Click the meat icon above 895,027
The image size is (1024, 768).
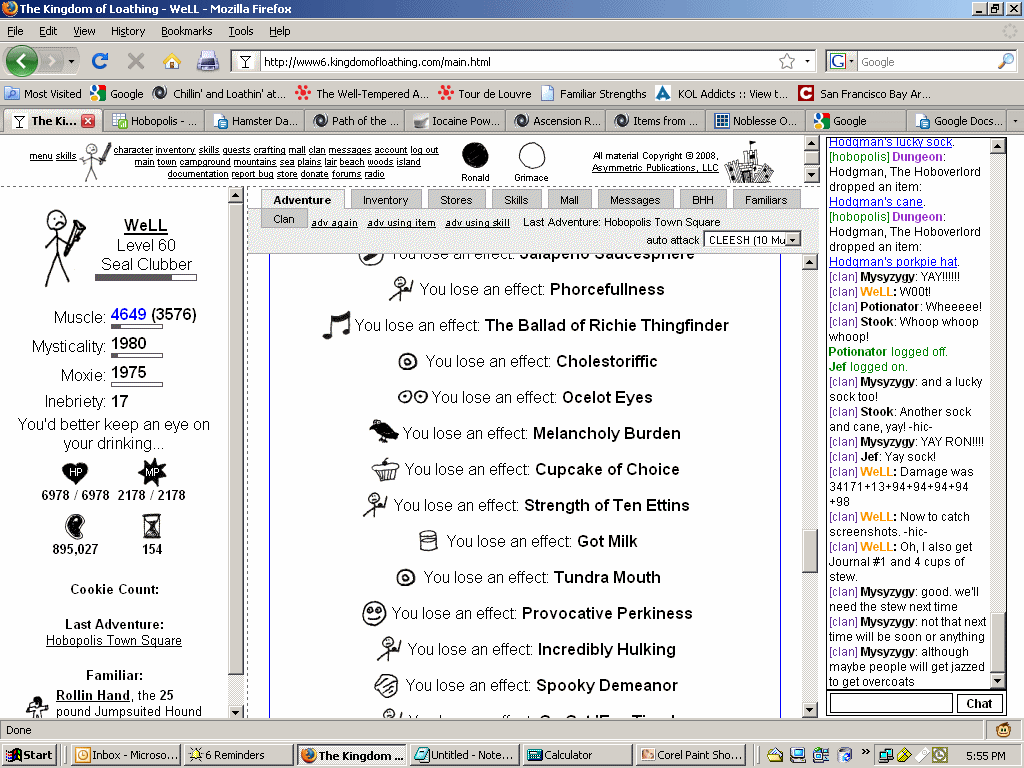tap(75, 526)
